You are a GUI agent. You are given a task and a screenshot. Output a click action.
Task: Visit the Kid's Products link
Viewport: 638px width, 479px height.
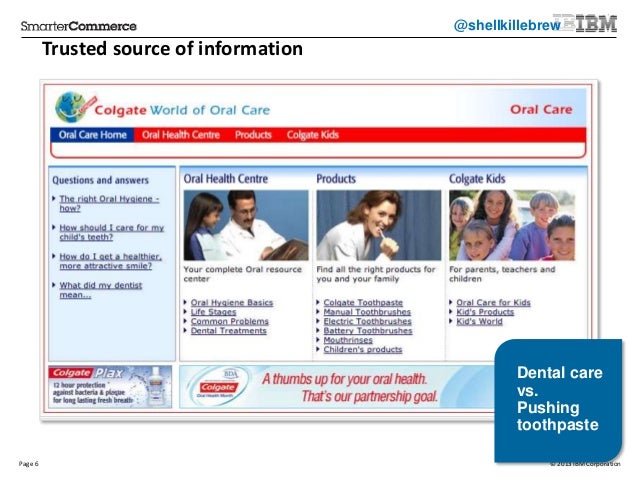point(485,312)
